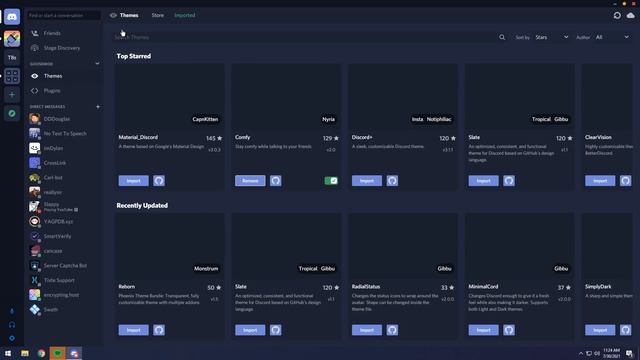Select Themes in the sidebar
Image resolution: width=640 pixels, height=360 pixels.
coord(64,76)
